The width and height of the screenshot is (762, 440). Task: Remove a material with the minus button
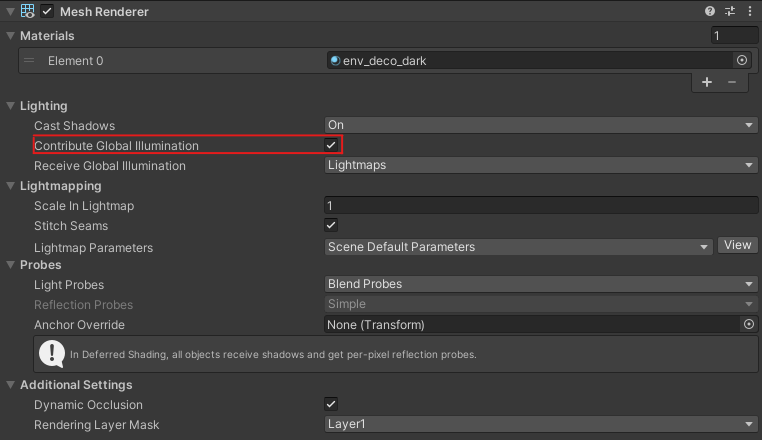(732, 82)
